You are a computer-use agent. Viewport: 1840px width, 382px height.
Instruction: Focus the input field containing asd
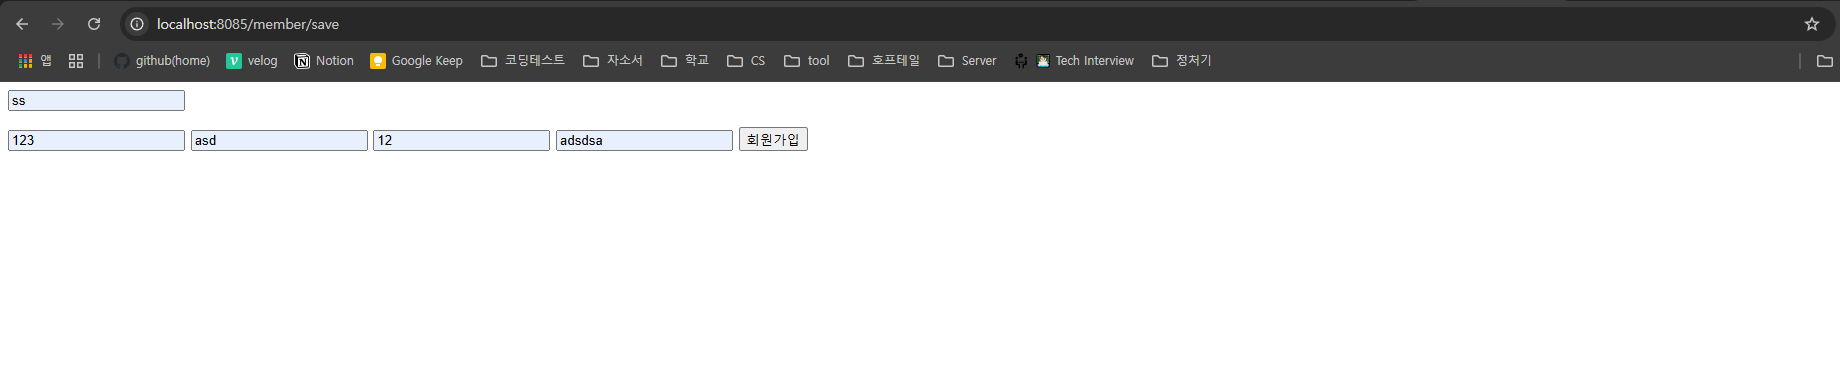tap(279, 140)
